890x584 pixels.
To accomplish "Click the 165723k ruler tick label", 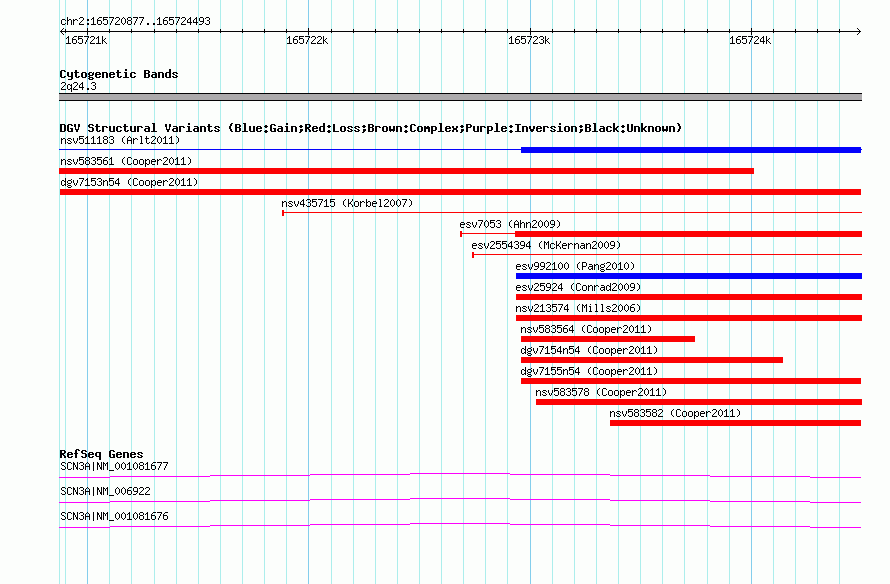I will coord(529,40).
